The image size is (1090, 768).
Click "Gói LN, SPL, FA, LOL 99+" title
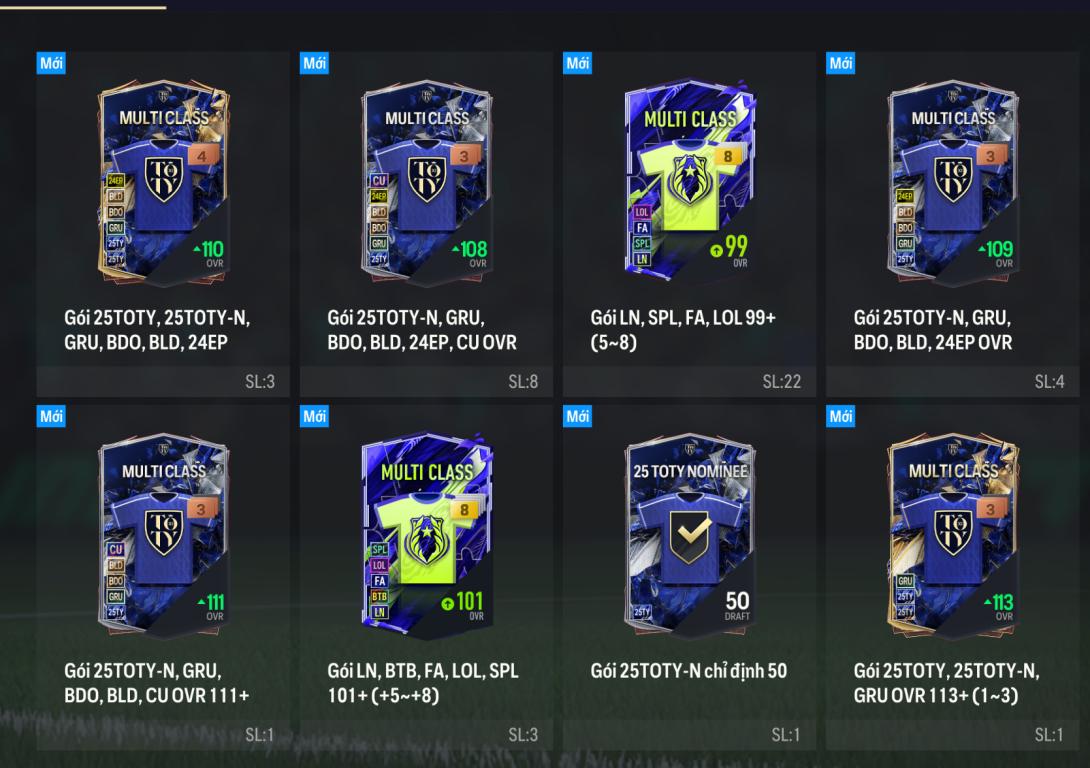pyautogui.click(x=683, y=318)
